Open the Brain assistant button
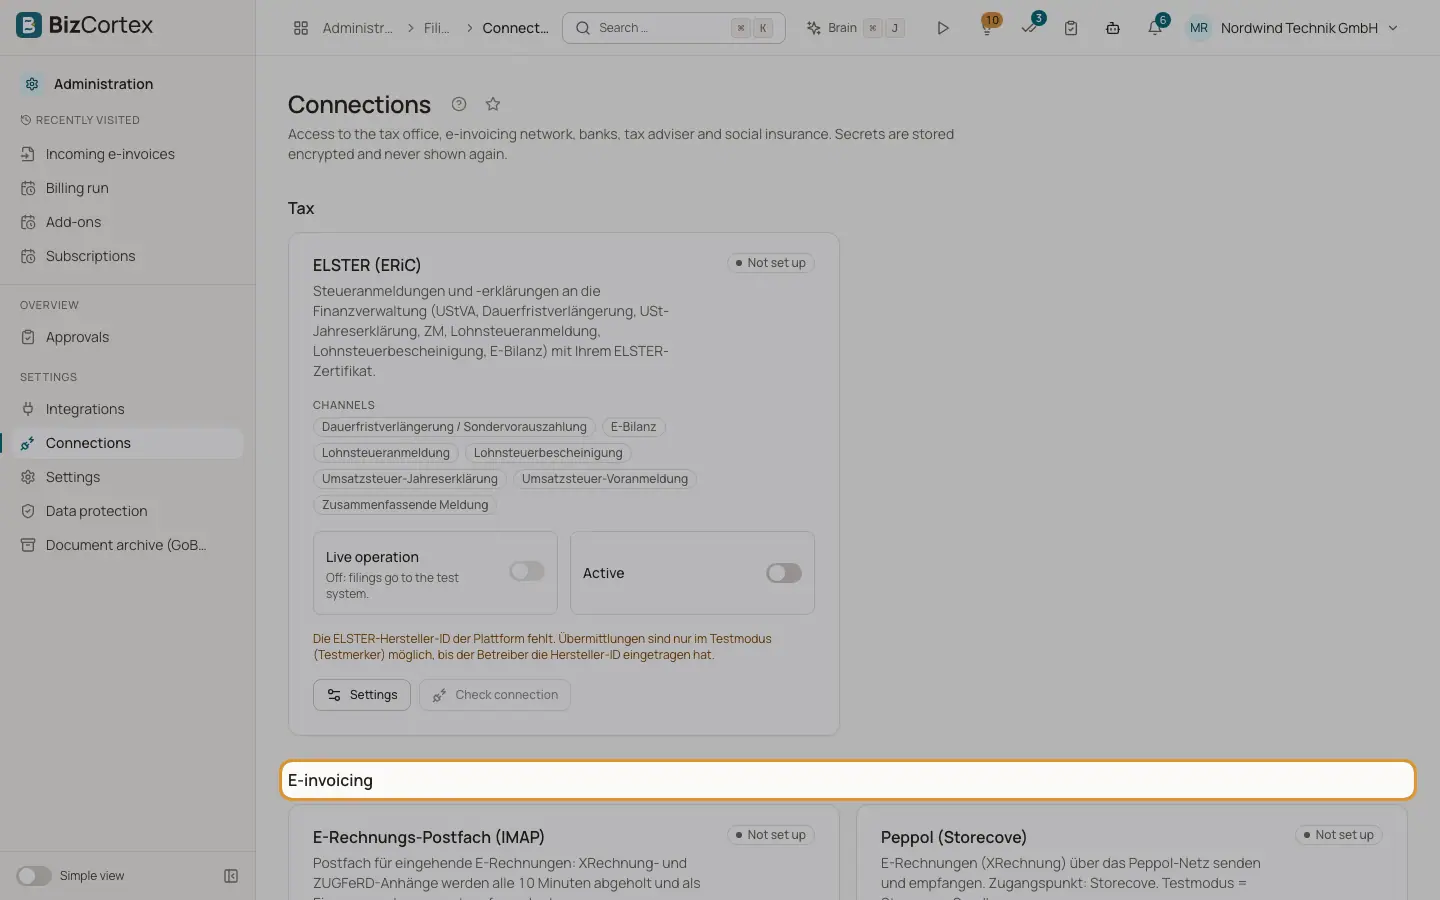The height and width of the screenshot is (900, 1440). [855, 28]
